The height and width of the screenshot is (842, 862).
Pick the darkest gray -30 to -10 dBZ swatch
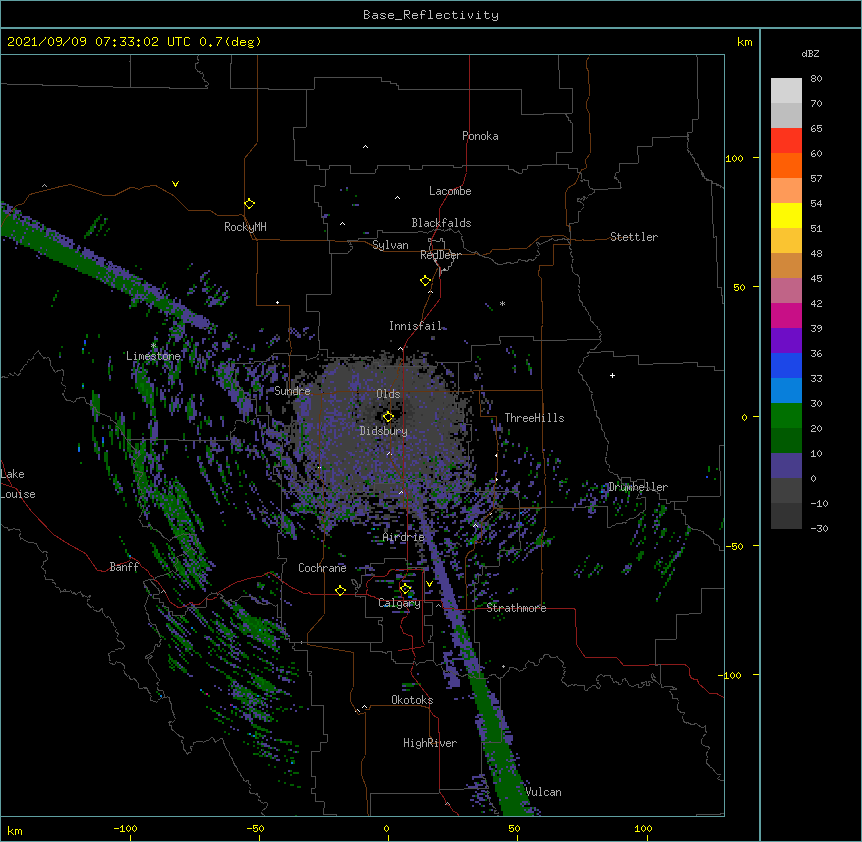[786, 516]
